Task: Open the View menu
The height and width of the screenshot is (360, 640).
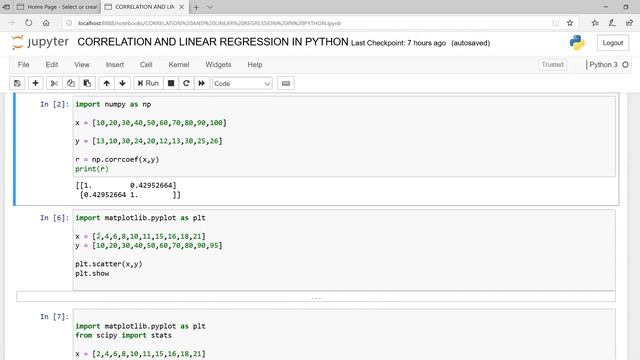Action: [82, 64]
